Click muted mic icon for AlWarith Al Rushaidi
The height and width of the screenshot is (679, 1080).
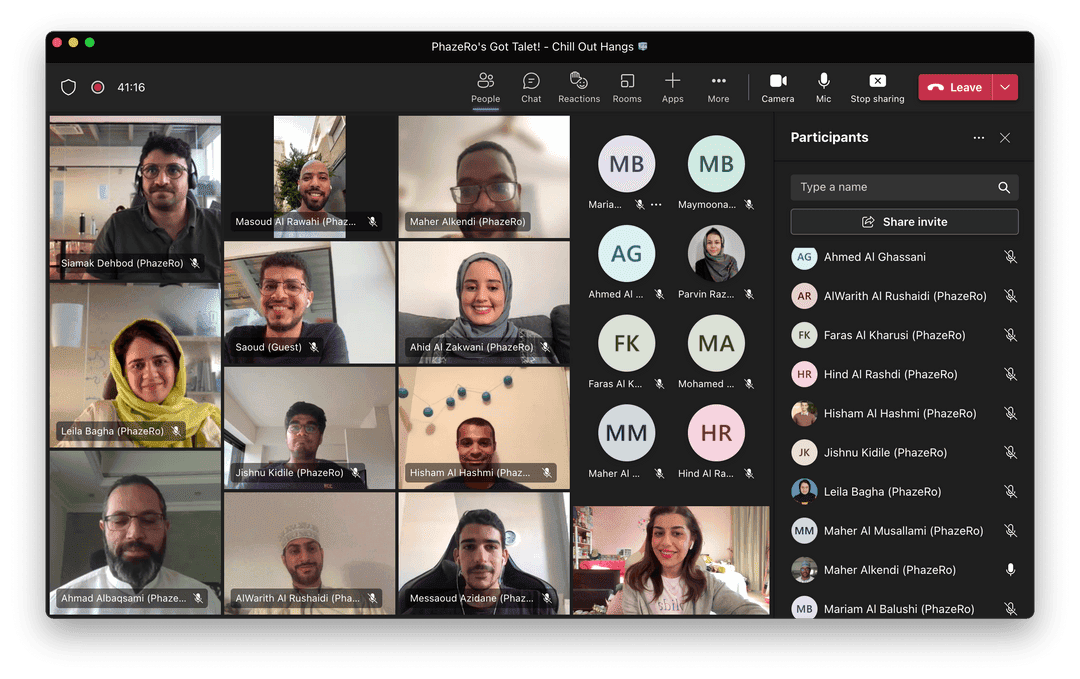tap(1010, 296)
